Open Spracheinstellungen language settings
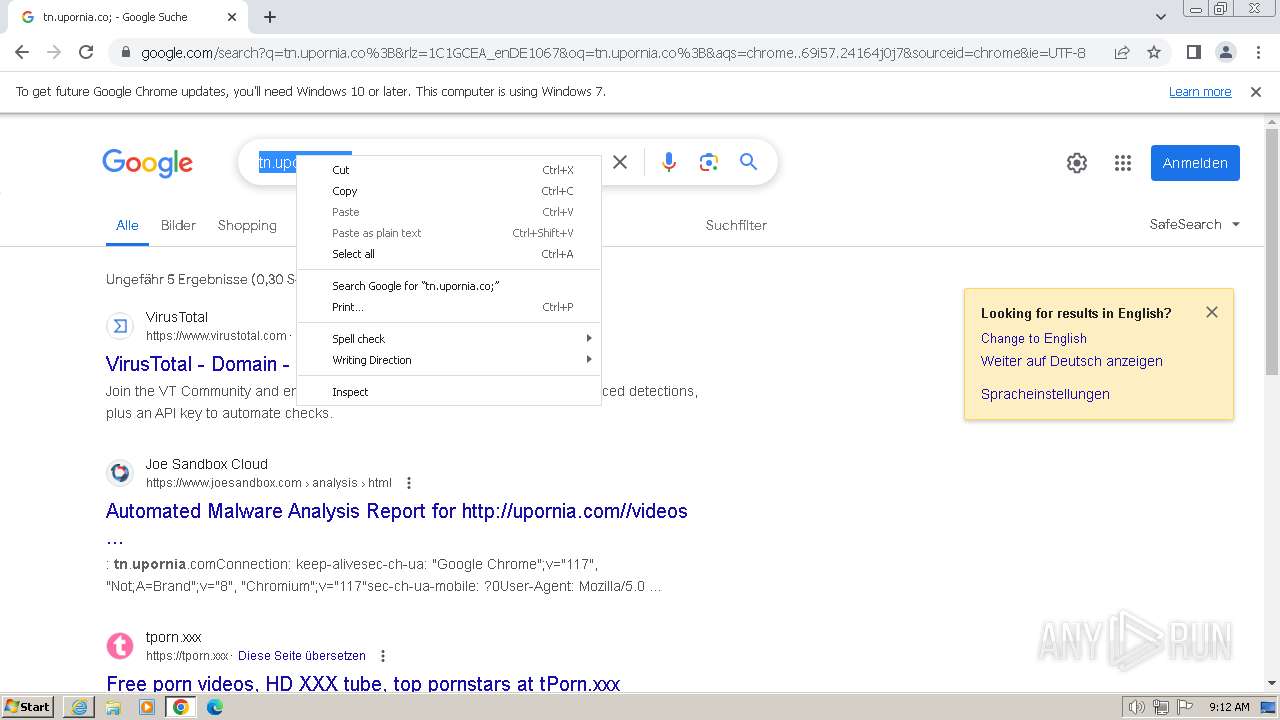 click(1045, 394)
